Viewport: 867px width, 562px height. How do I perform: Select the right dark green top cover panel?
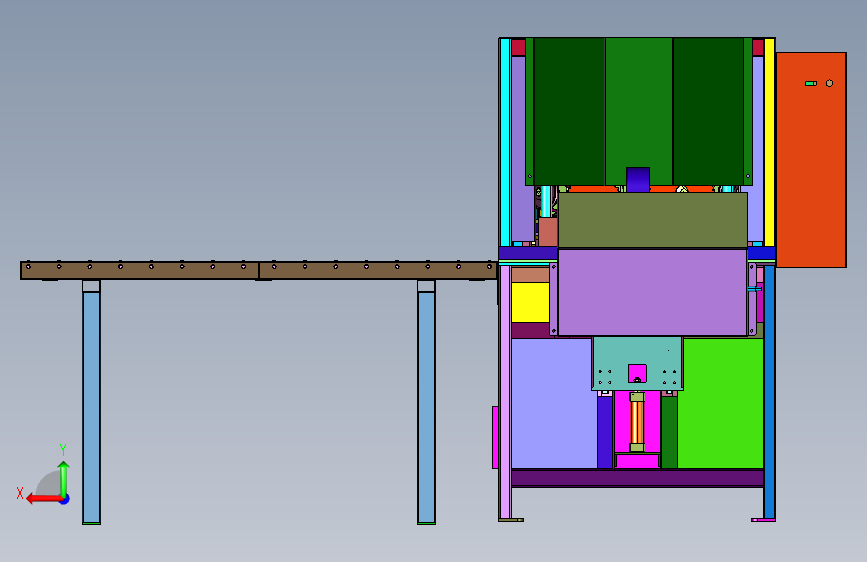pos(708,111)
